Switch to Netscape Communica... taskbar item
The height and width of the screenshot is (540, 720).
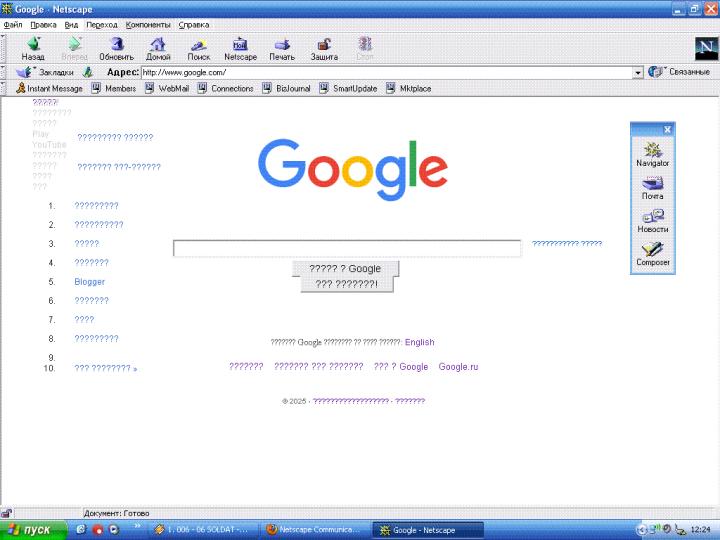pos(315,530)
